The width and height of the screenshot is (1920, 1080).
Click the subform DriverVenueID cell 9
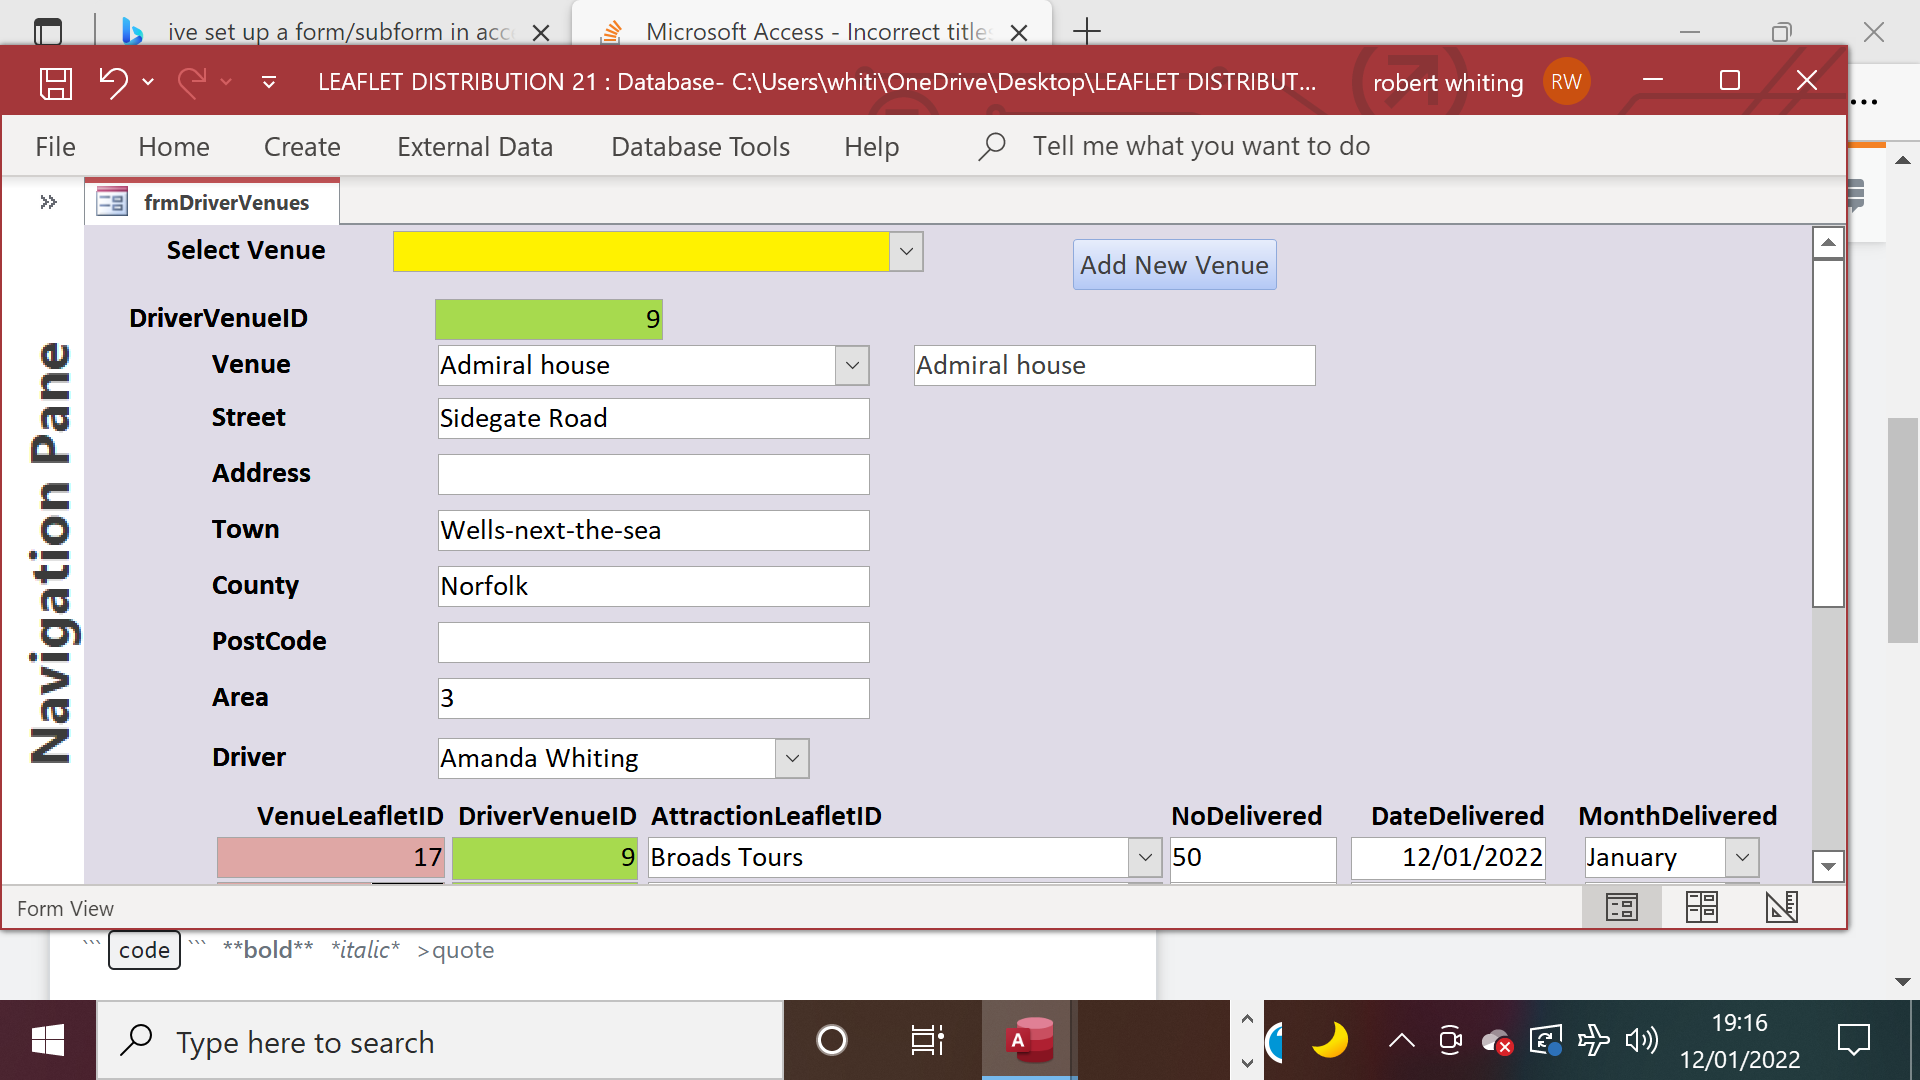coord(545,858)
